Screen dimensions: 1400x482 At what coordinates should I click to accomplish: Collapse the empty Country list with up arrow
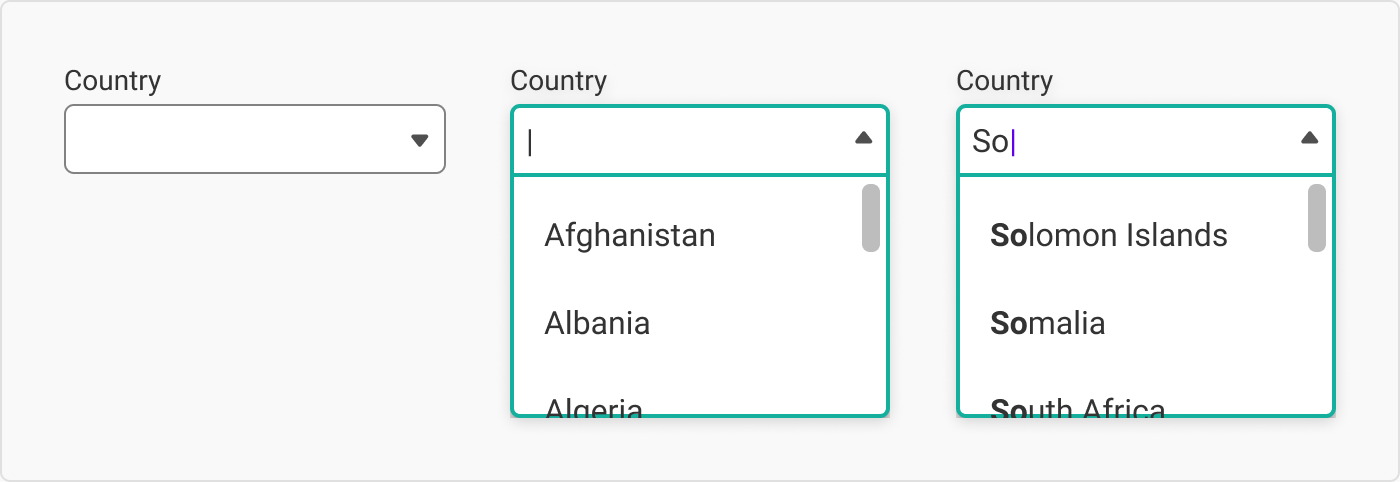coord(864,138)
